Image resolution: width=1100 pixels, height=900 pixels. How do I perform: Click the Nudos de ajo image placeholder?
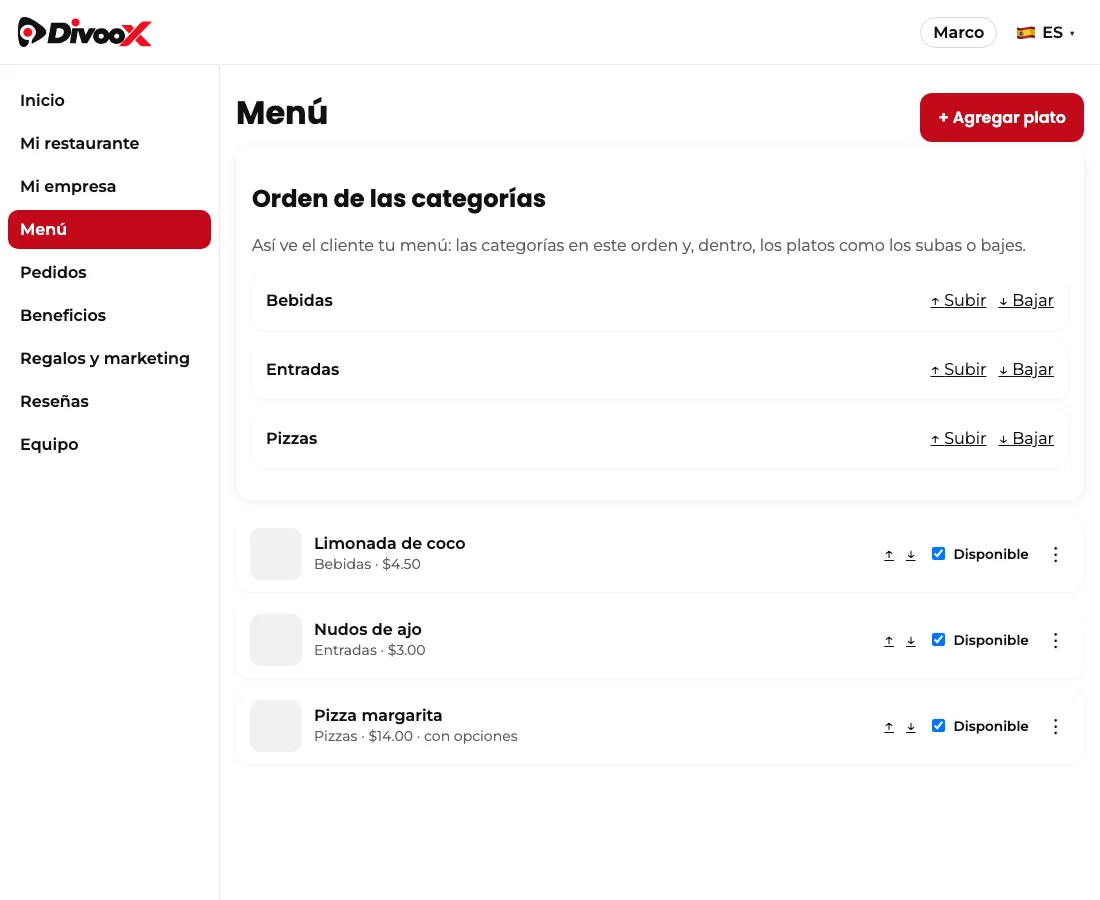pos(276,640)
